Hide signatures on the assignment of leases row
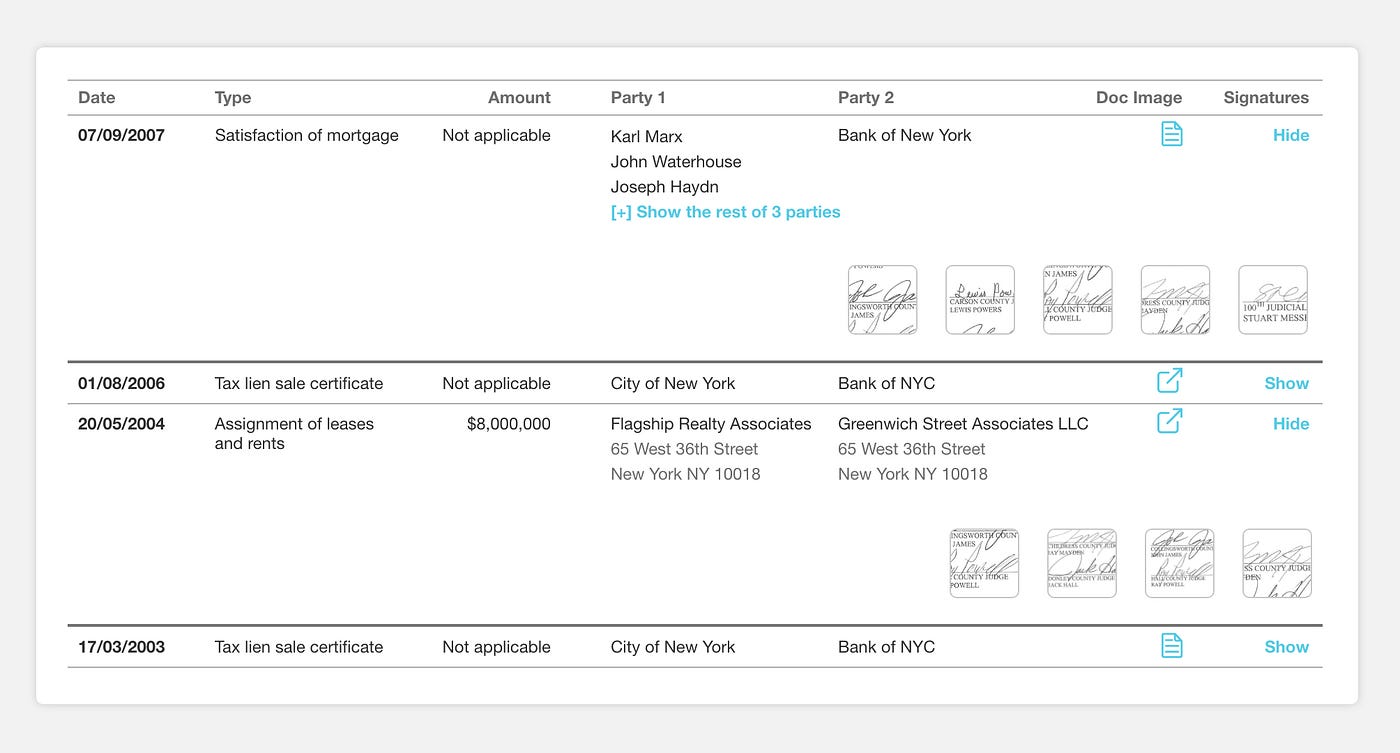1400x753 pixels. click(1291, 423)
